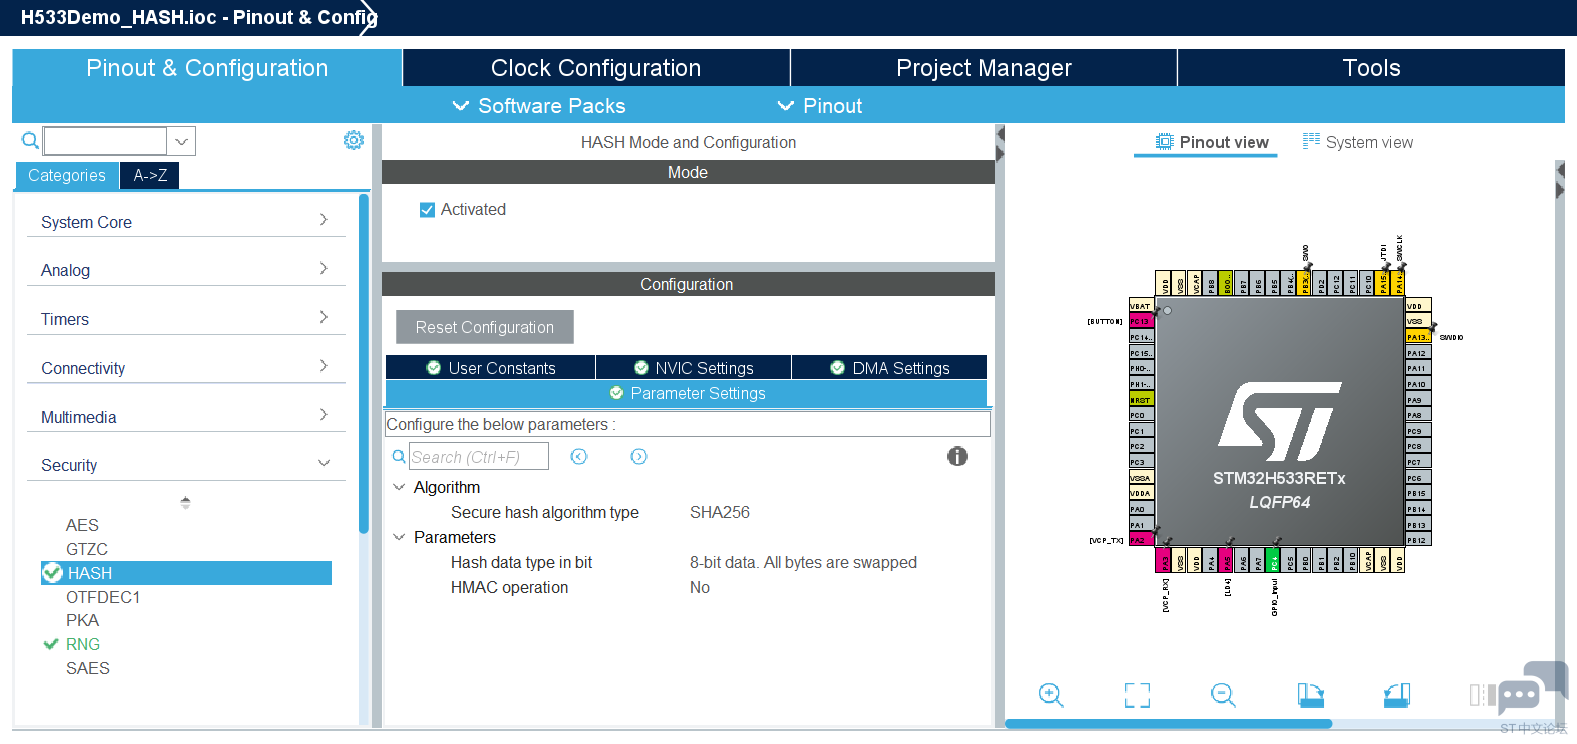Open the Project Manager tab
Viewport: 1577px width, 744px height.
[x=984, y=68]
